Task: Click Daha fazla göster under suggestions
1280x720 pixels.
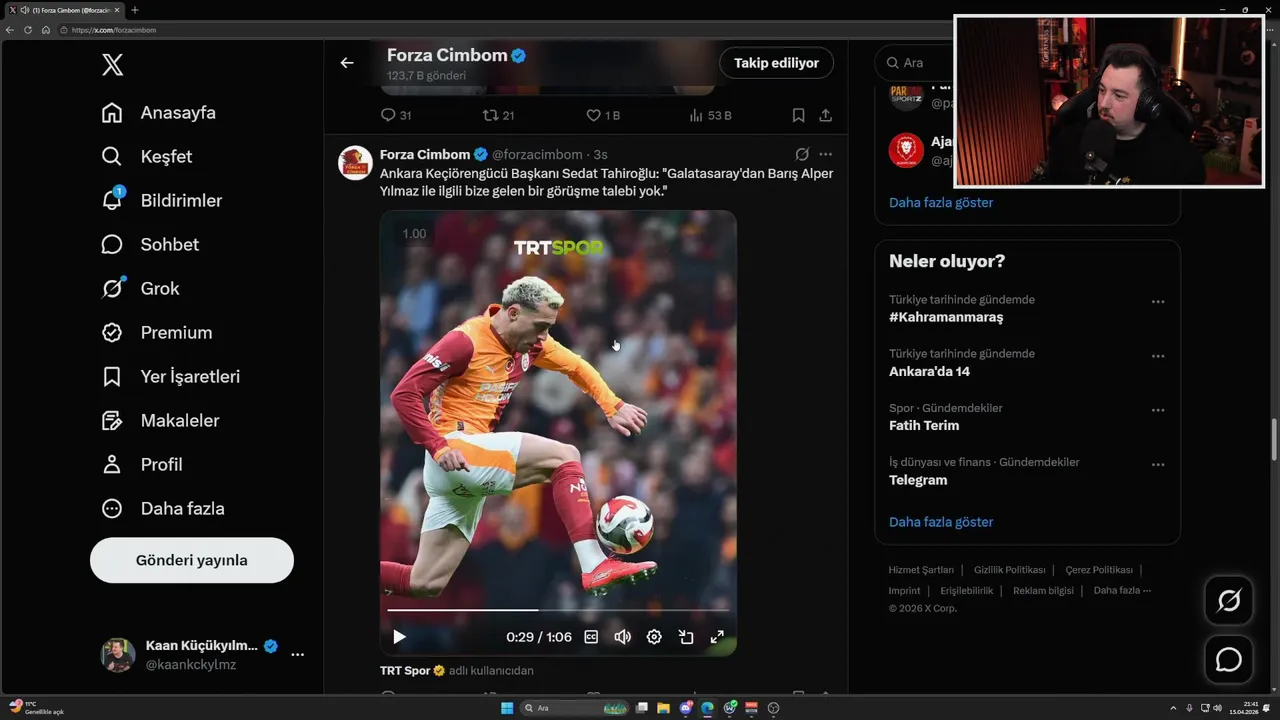Action: 941,203
